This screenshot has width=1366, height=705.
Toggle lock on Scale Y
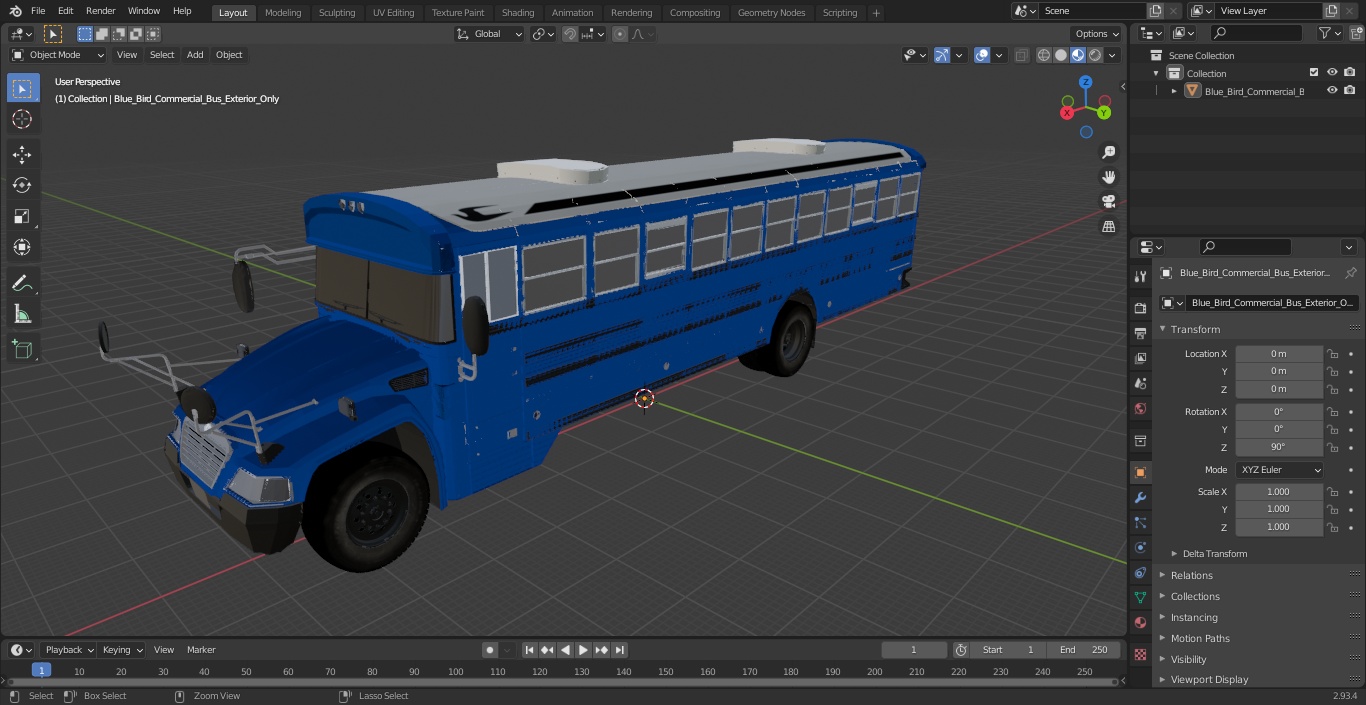click(1332, 509)
